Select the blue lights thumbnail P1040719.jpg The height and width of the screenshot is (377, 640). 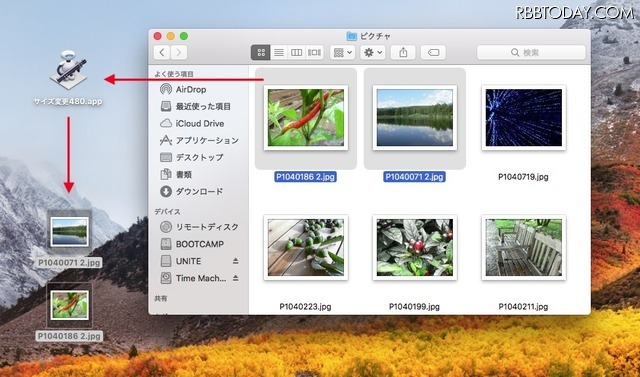point(524,118)
